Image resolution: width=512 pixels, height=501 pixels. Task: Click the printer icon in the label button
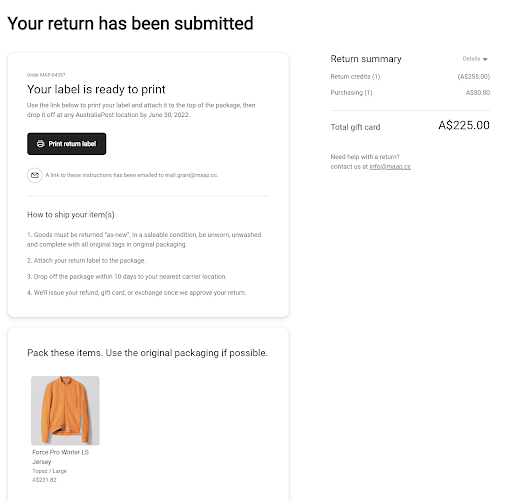coord(40,144)
